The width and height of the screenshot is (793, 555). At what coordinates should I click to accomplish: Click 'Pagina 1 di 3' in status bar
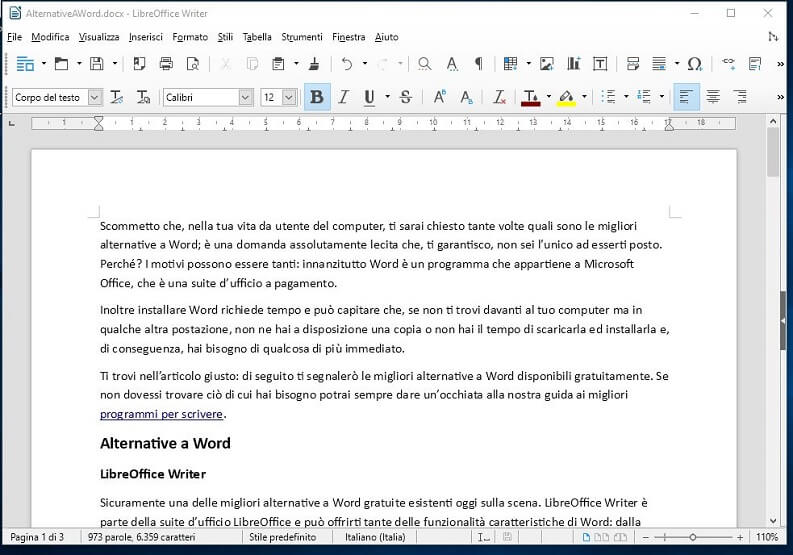37,537
